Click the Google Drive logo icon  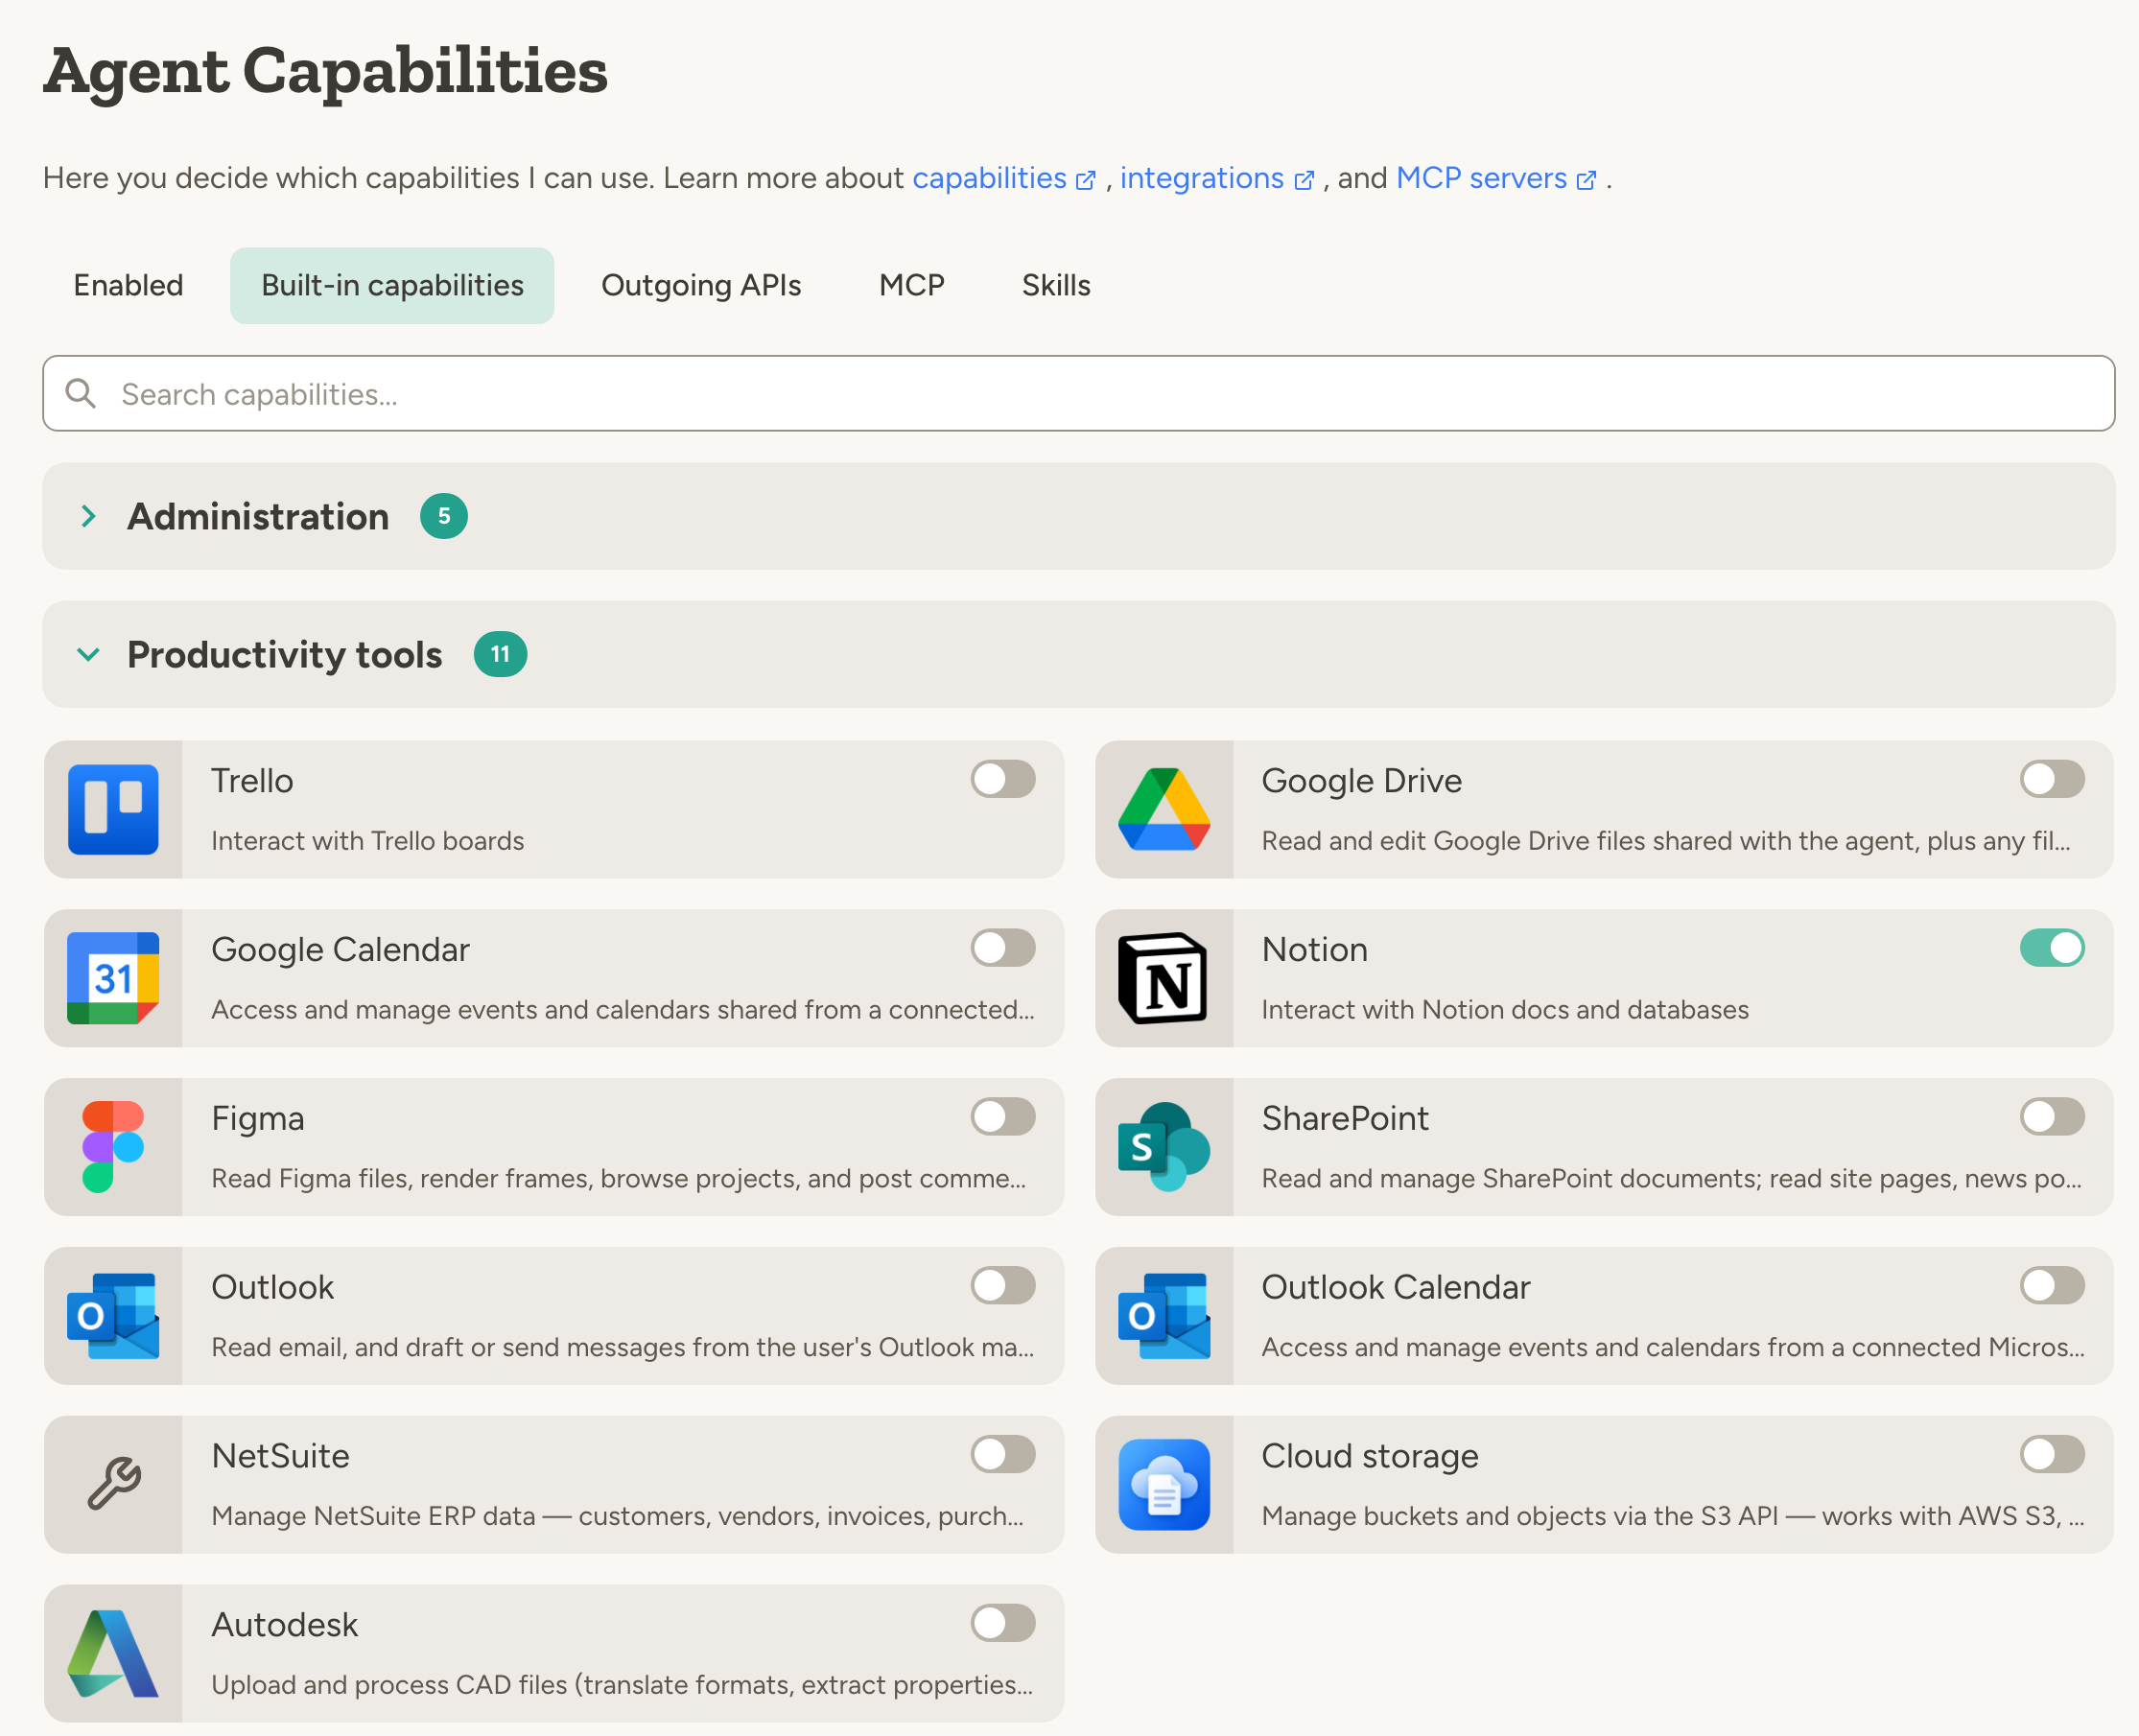(x=1164, y=809)
